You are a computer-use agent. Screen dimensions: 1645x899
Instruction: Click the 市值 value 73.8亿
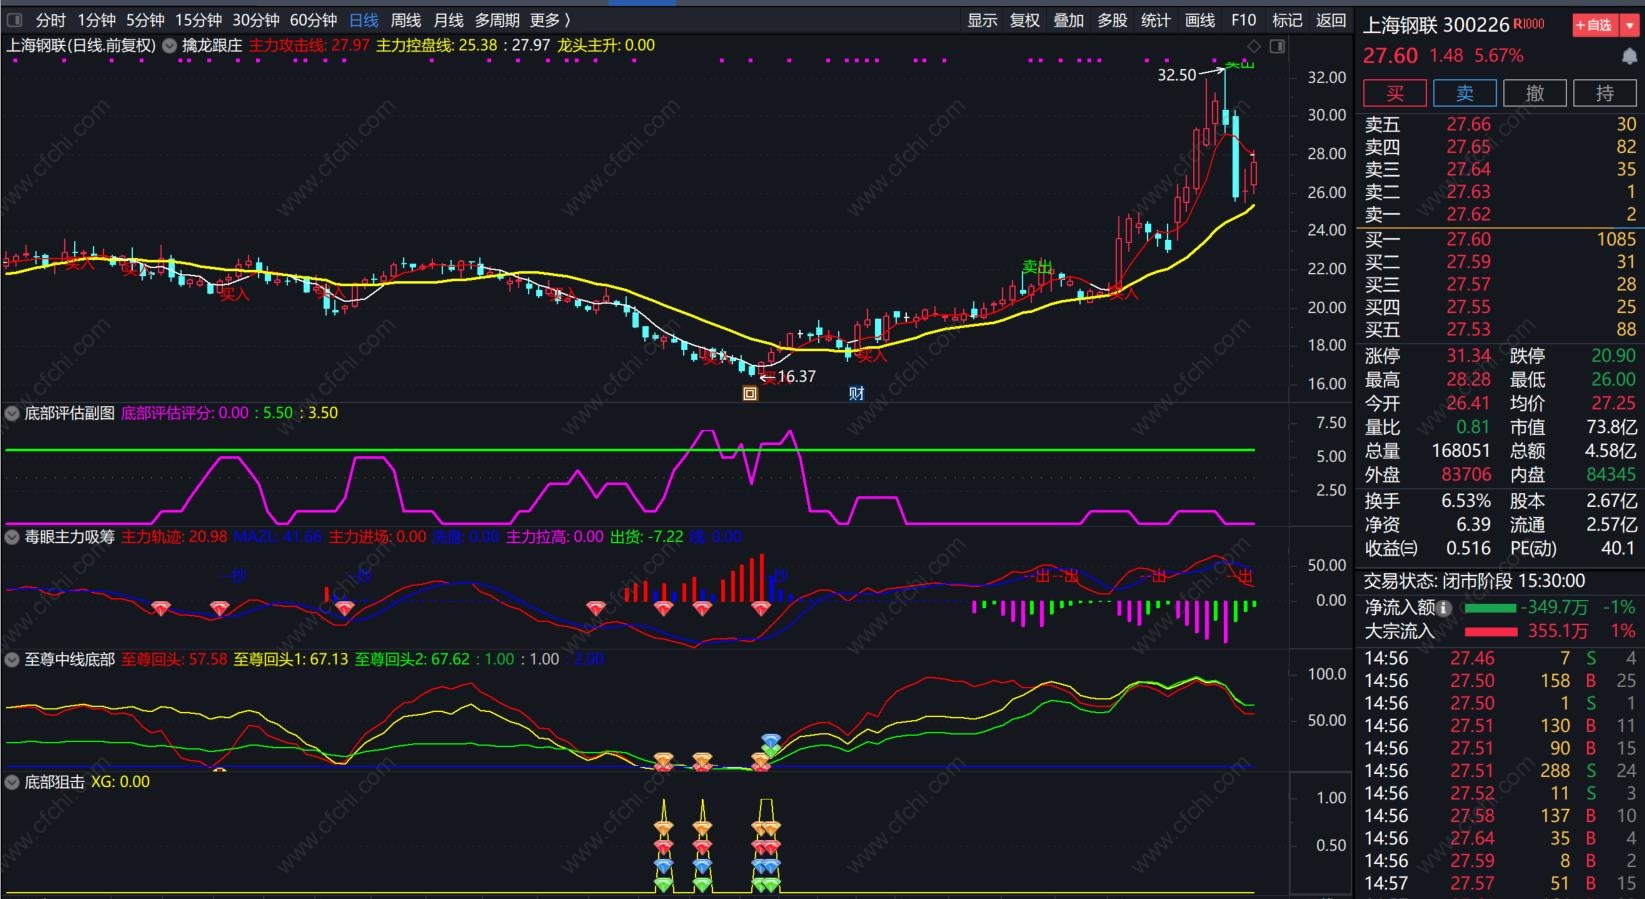pos(1611,427)
